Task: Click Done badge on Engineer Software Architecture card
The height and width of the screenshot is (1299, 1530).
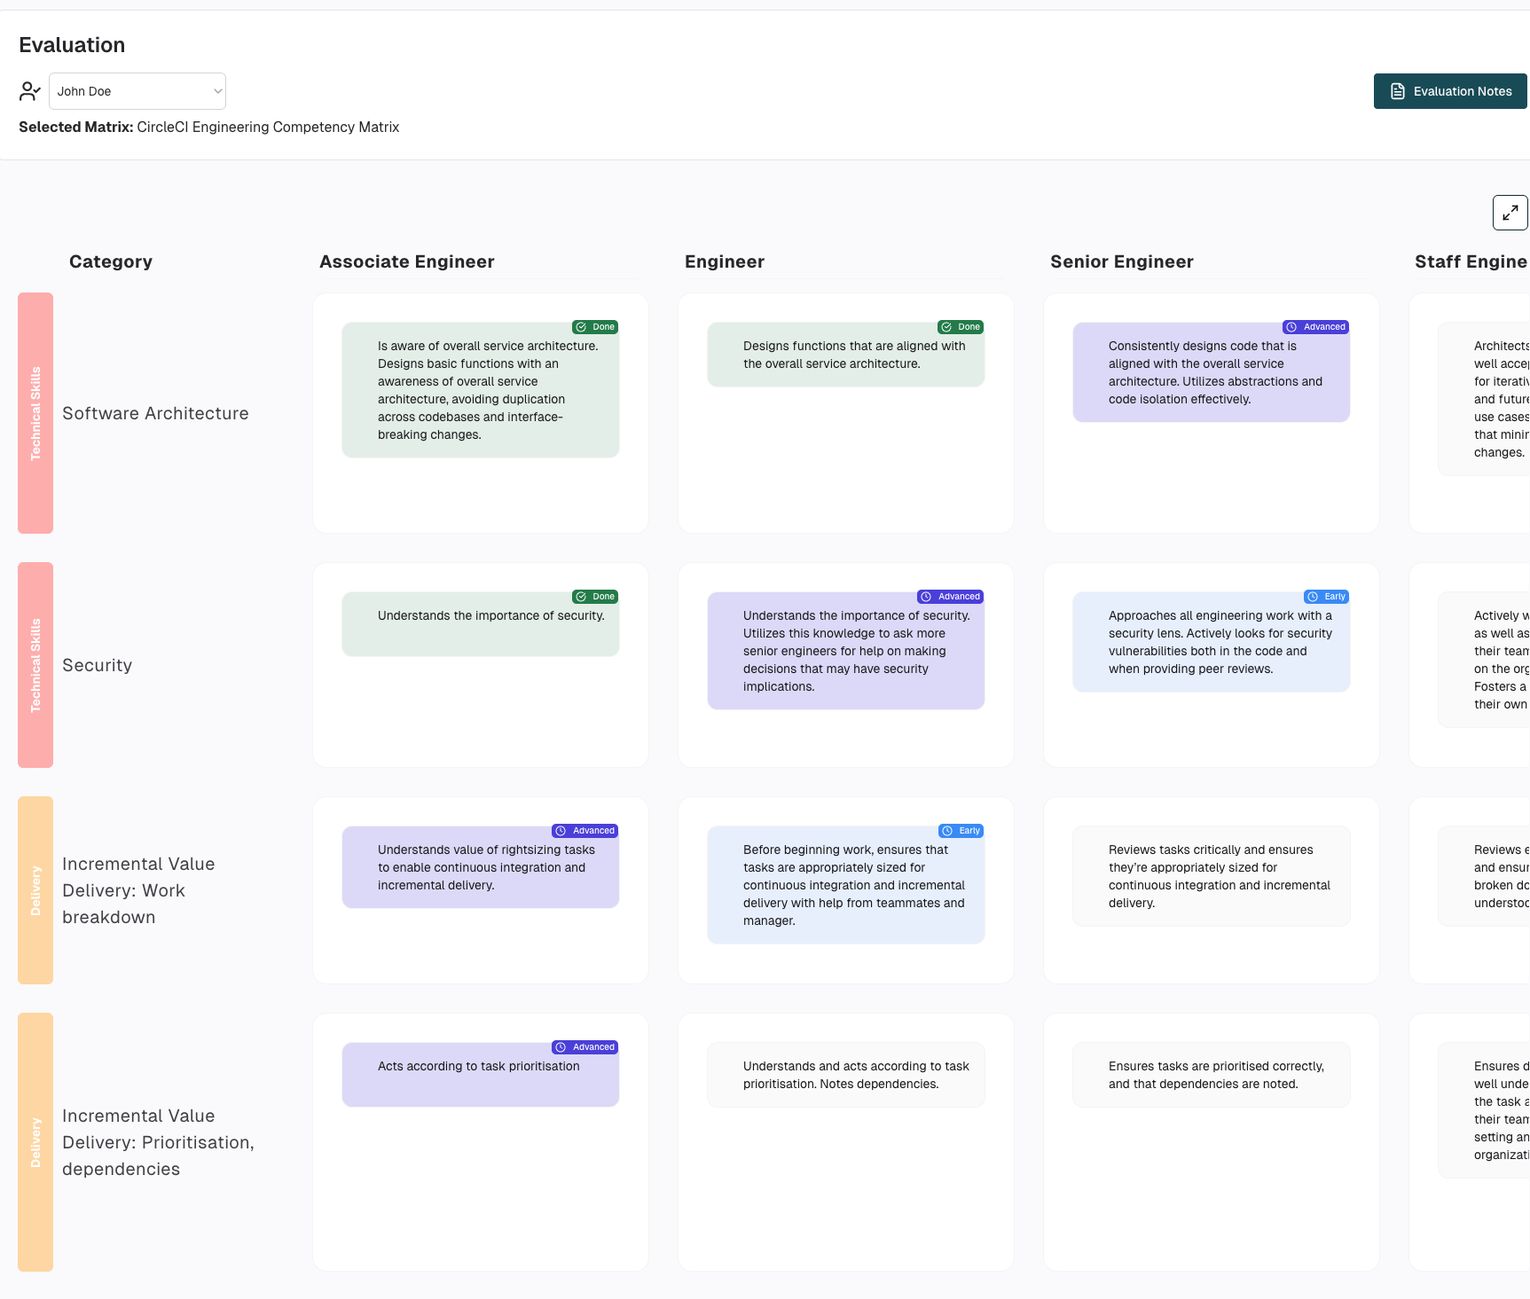Action: click(960, 327)
